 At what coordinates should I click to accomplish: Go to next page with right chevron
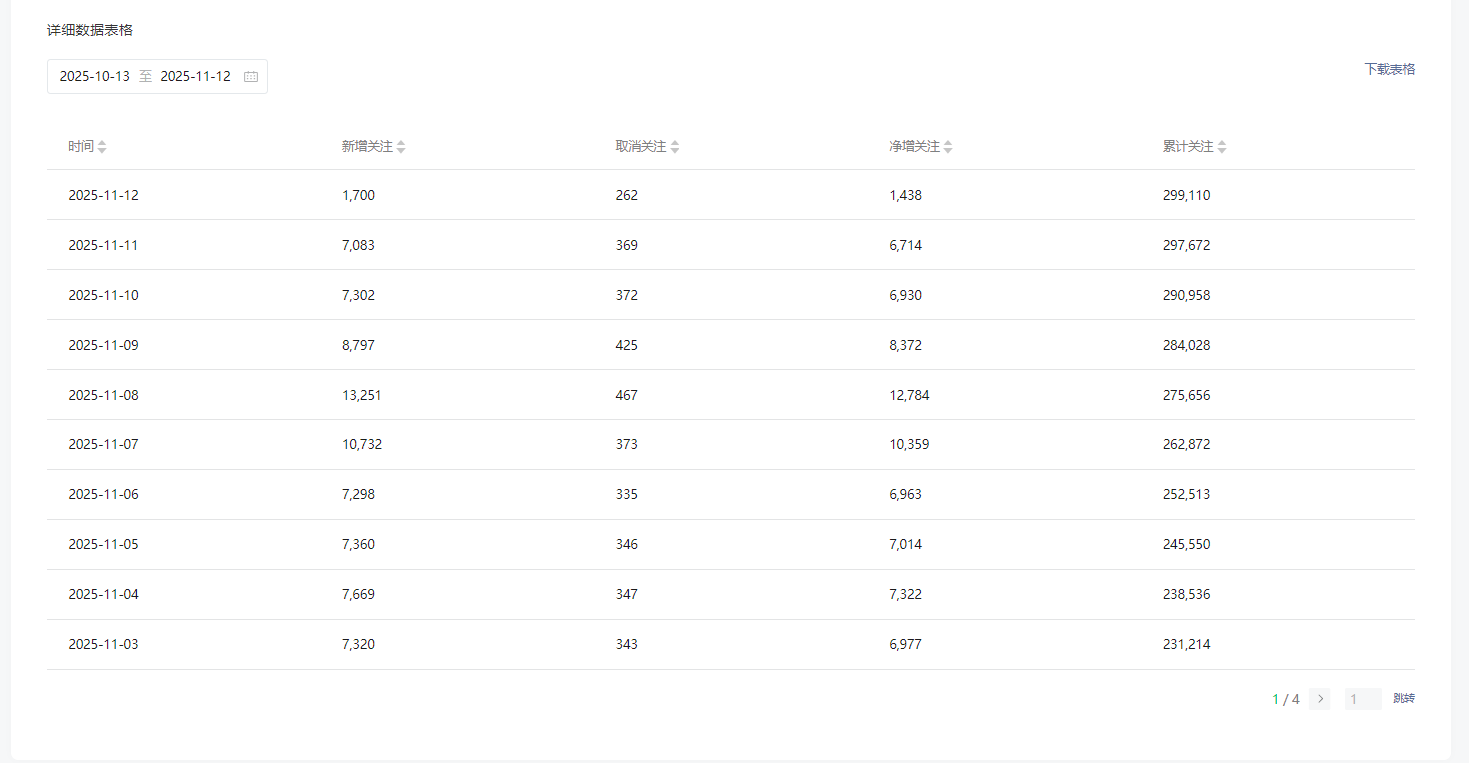(1320, 699)
